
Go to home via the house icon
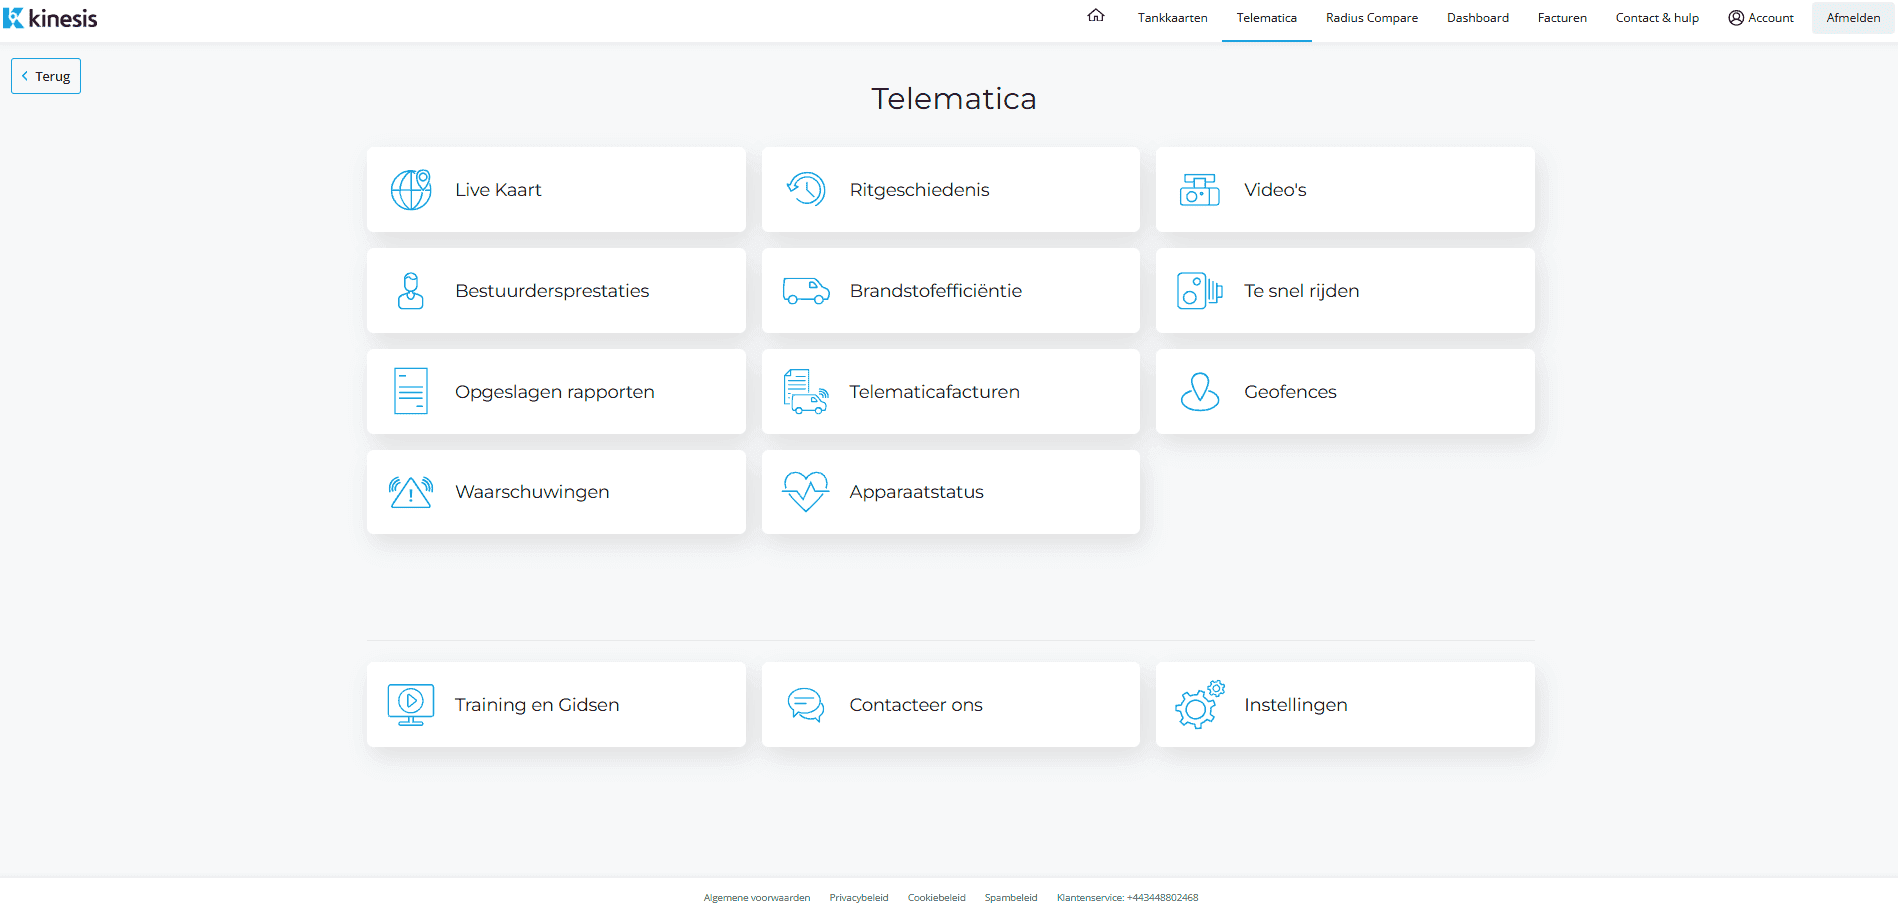pyautogui.click(x=1096, y=16)
